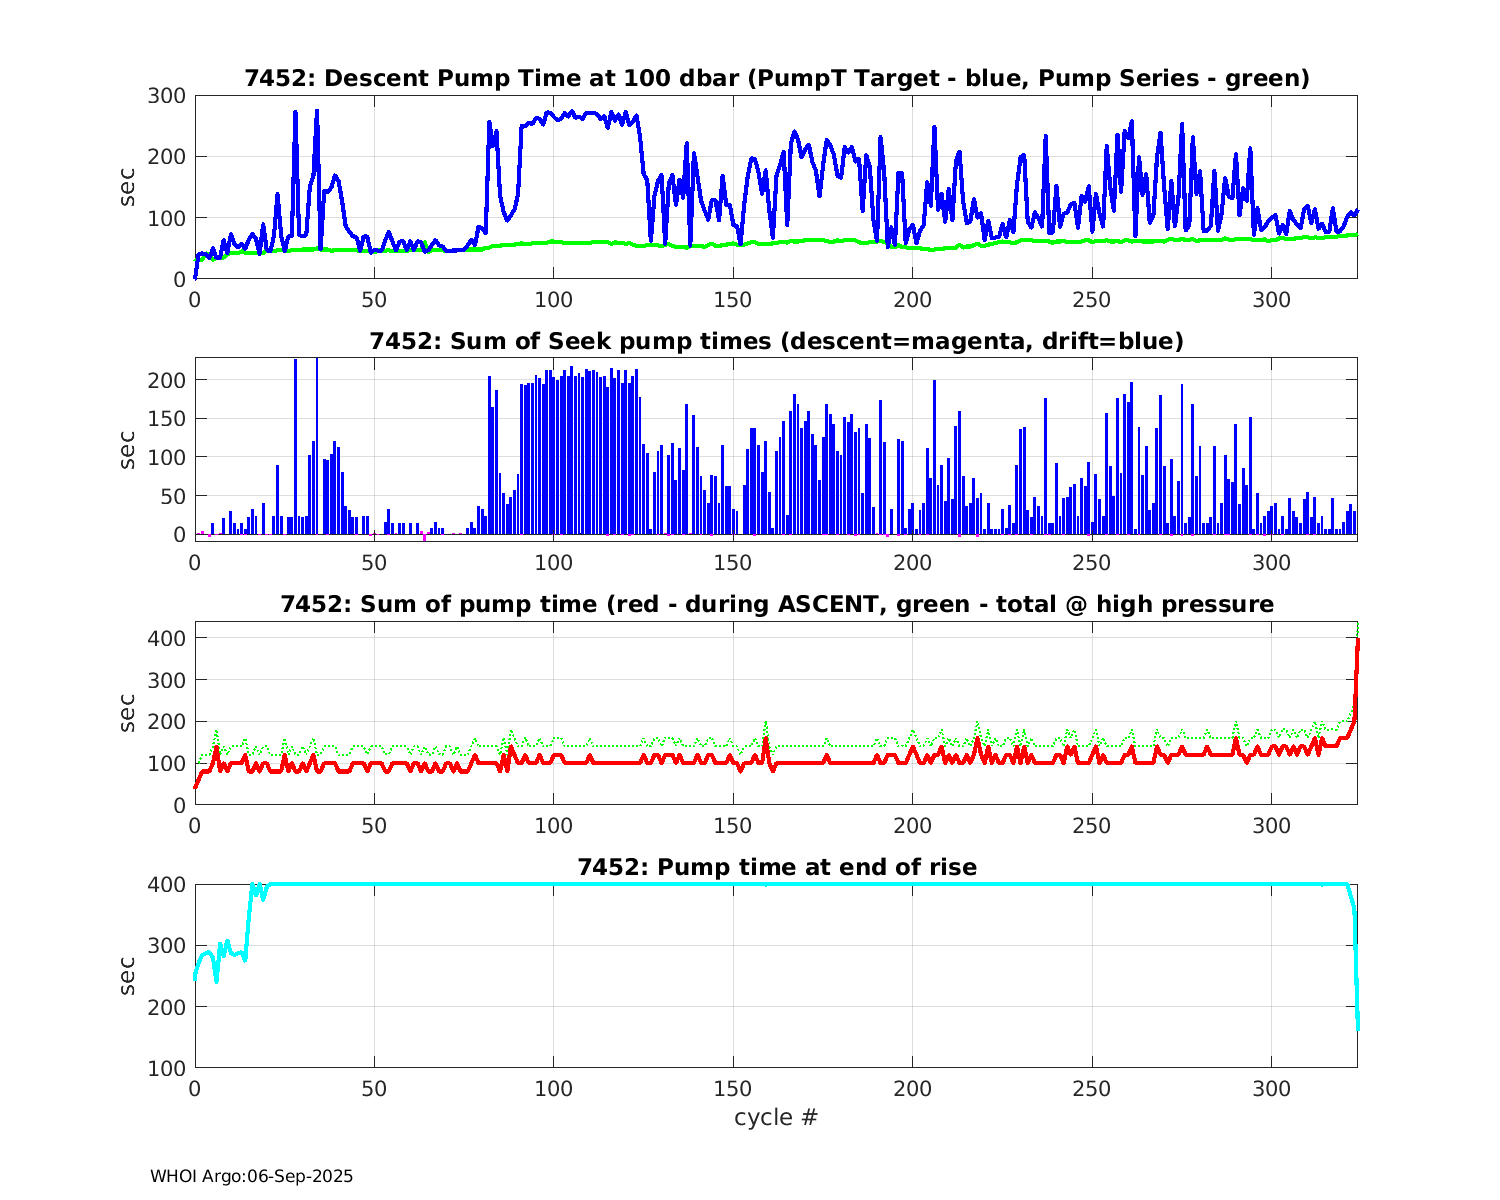Click the blue plateau near cycle 100 in top plot
This screenshot has height=1200, width=1500.
(x=560, y=116)
